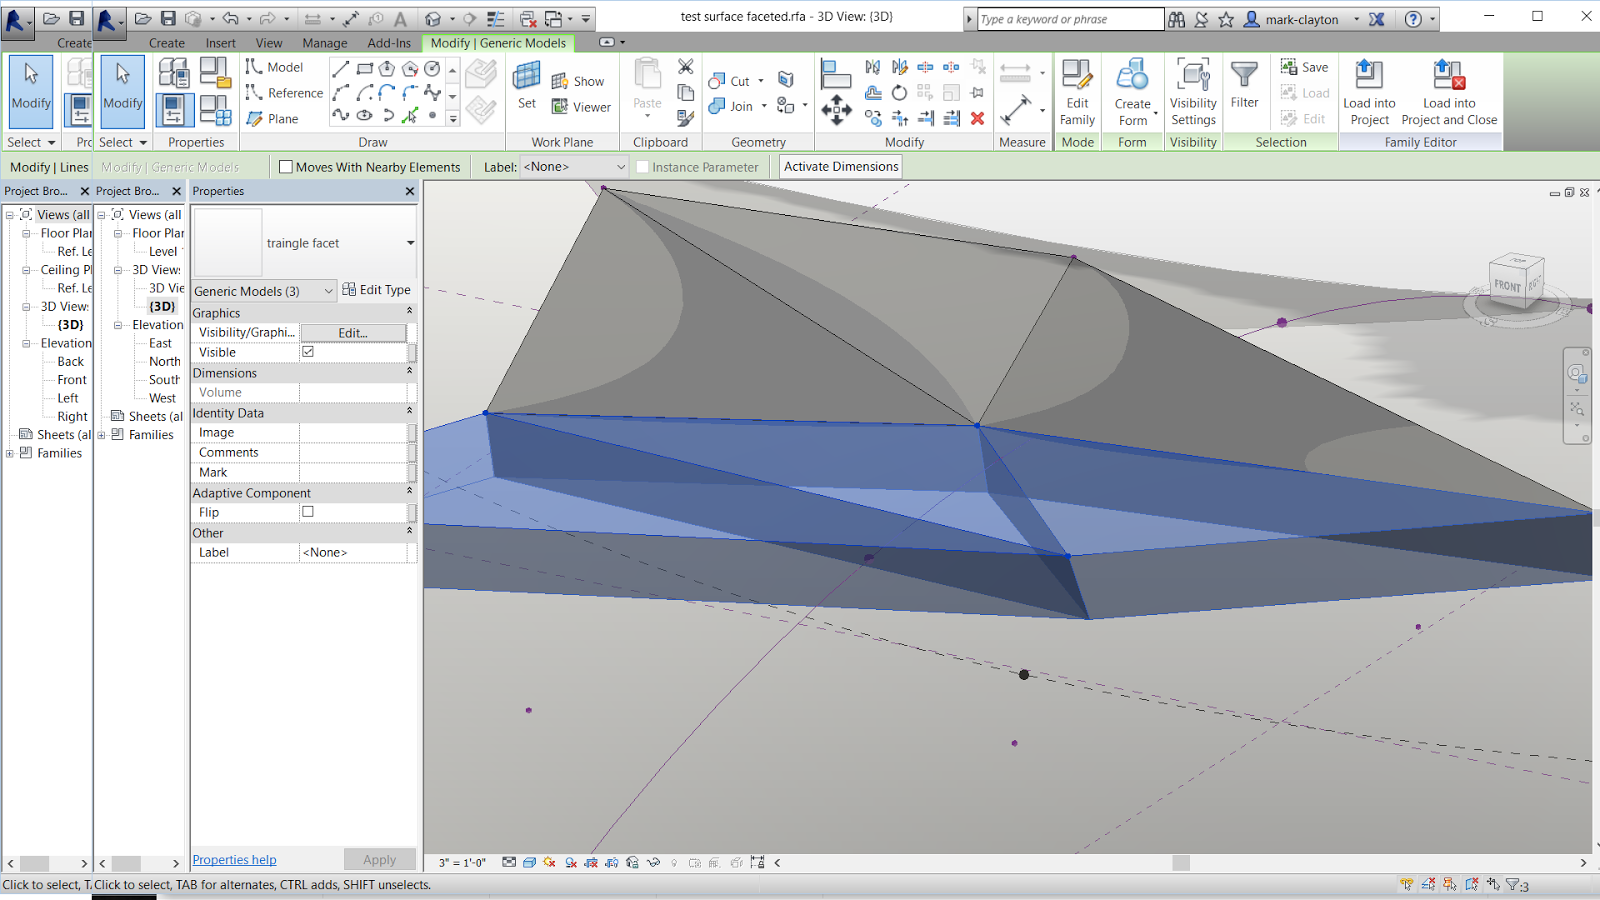Click Load into Project and Close

tap(1449, 90)
